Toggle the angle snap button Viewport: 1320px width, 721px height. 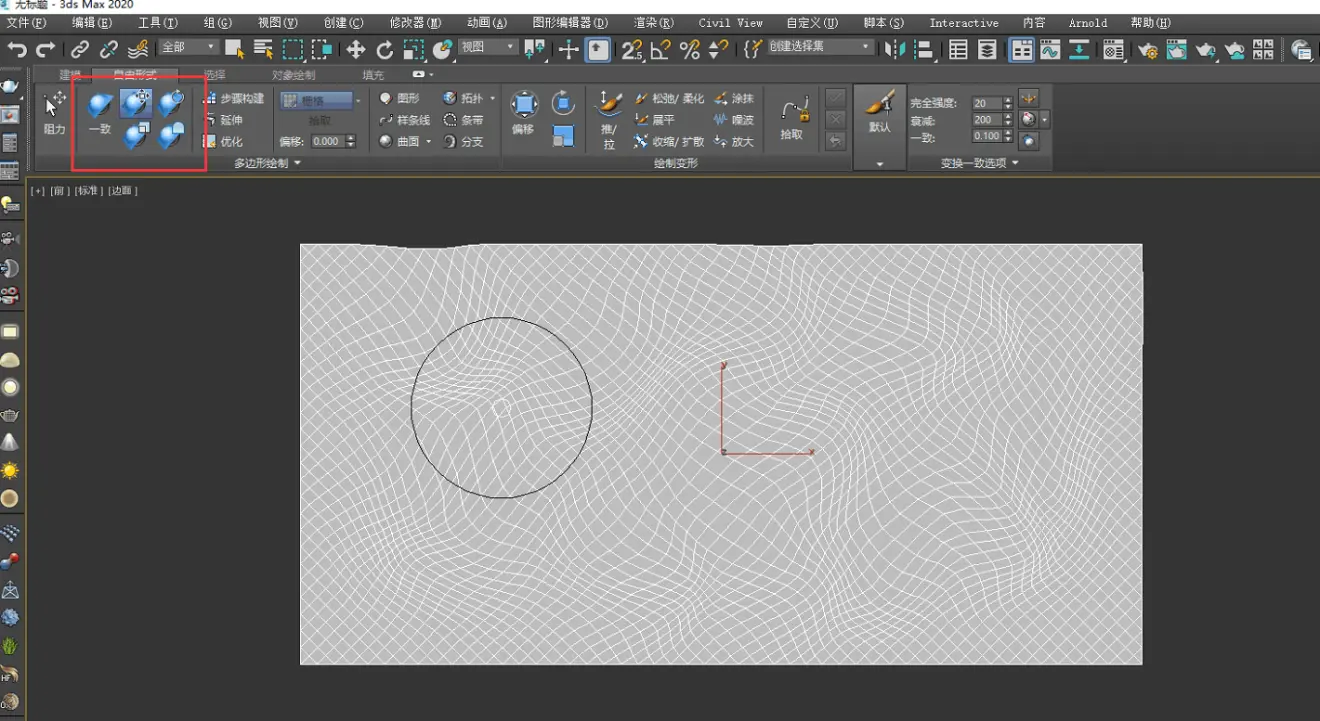tap(661, 49)
